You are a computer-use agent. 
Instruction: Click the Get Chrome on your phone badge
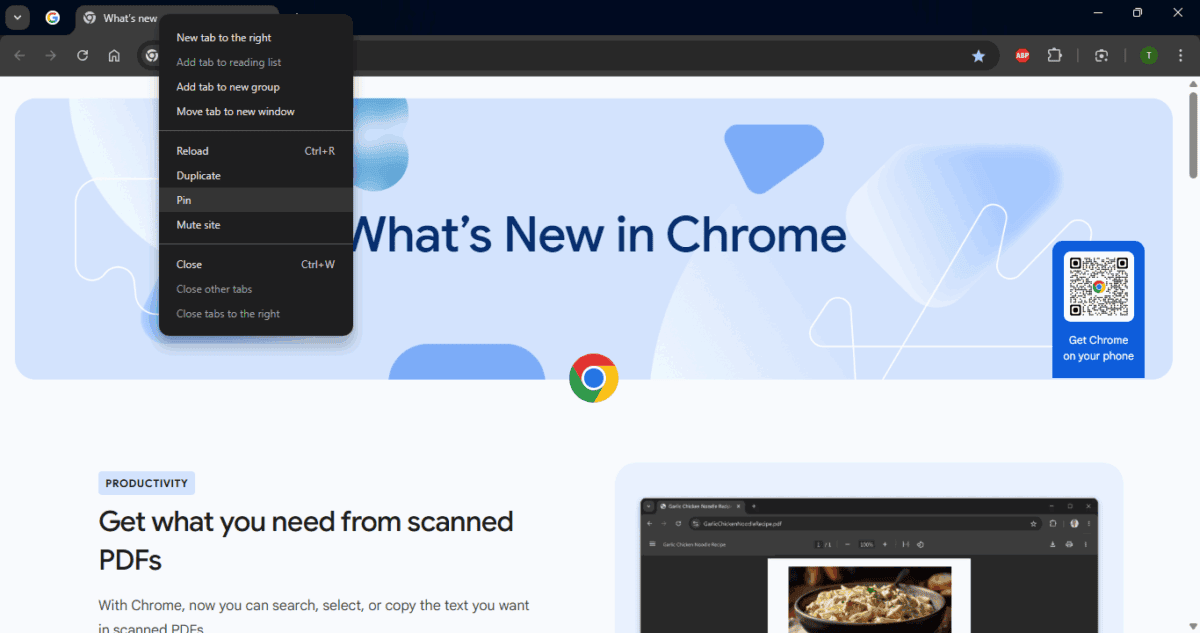[x=1098, y=308]
